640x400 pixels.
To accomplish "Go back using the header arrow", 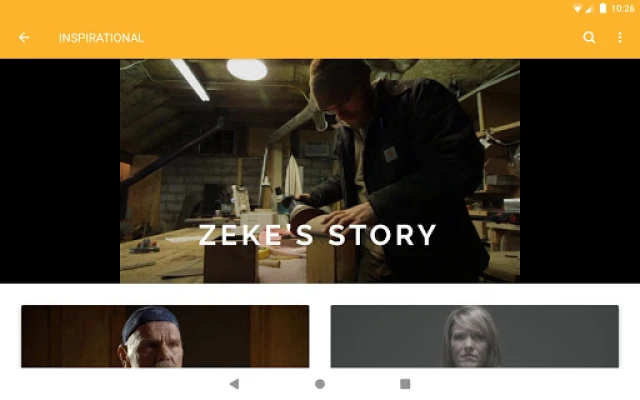I will [x=24, y=38].
